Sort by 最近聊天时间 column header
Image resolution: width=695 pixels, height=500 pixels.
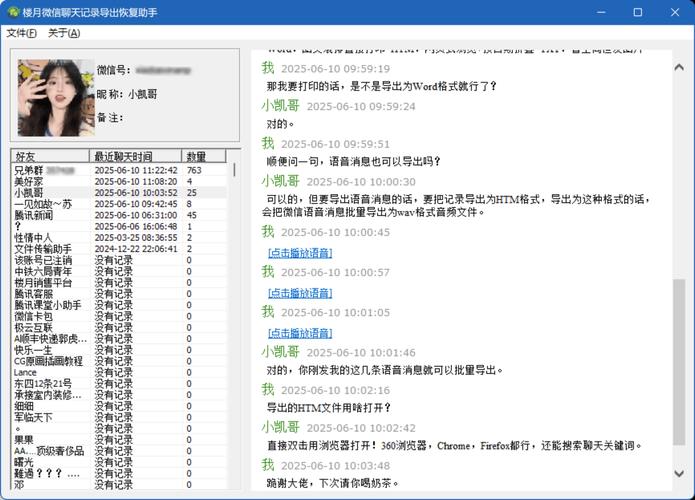[135, 157]
